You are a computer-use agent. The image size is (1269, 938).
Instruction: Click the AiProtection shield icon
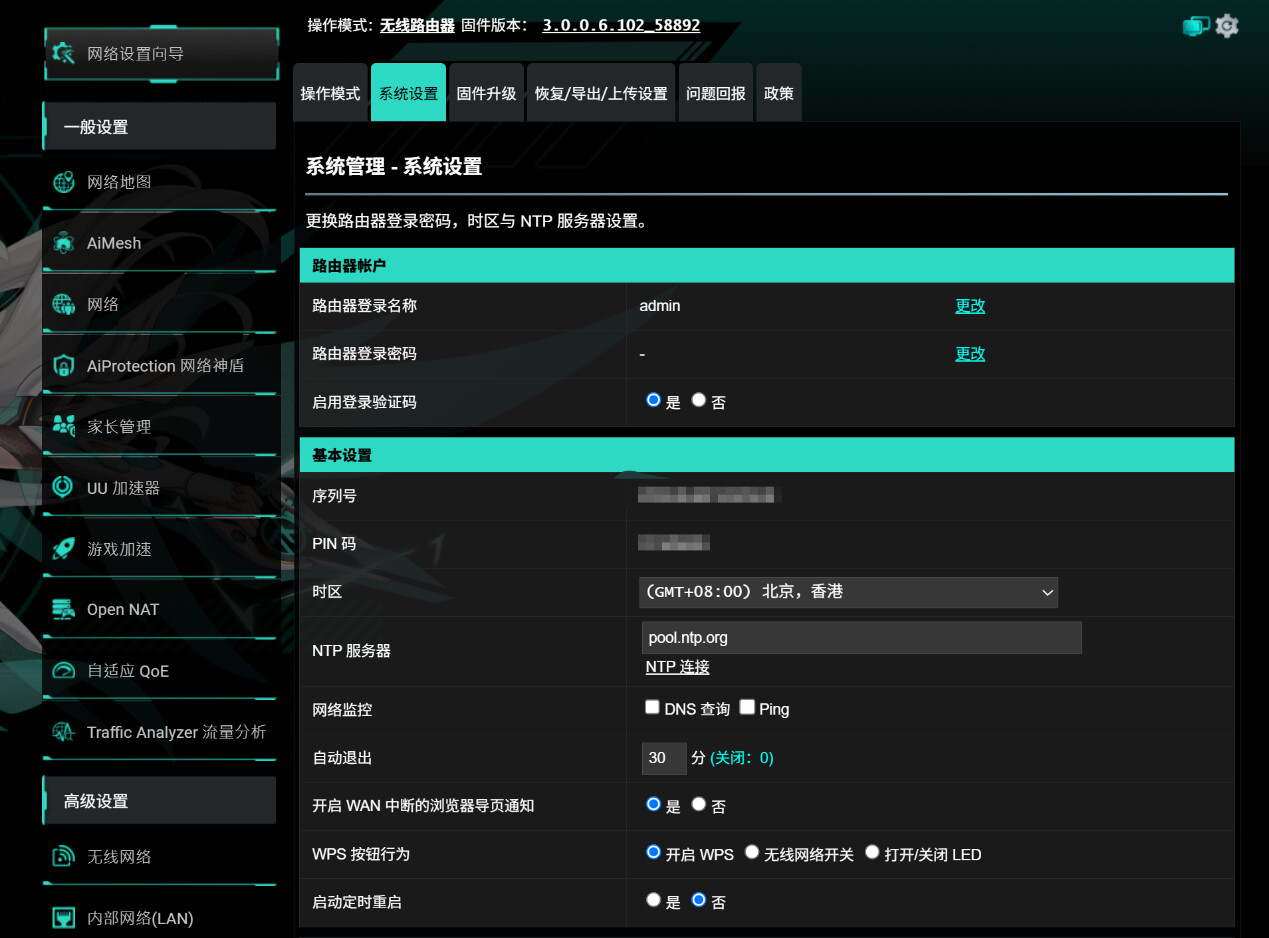[x=64, y=366]
